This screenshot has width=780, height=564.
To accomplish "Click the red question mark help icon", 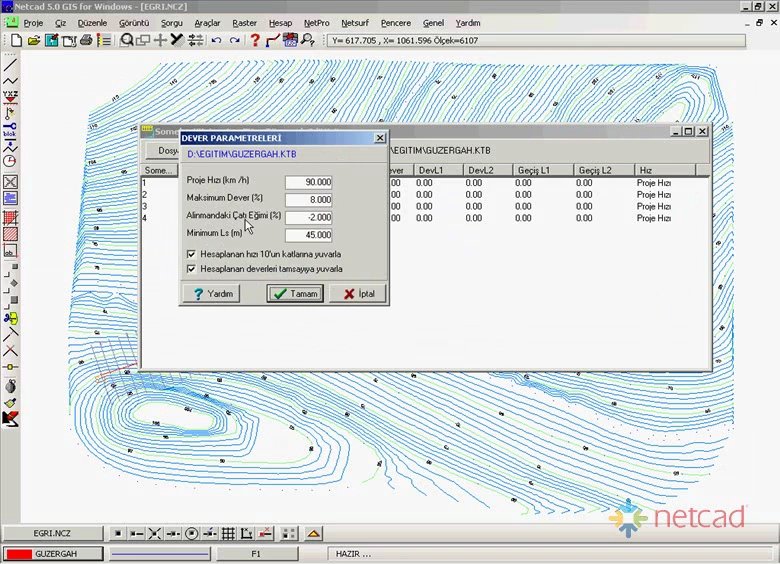I will point(255,40).
